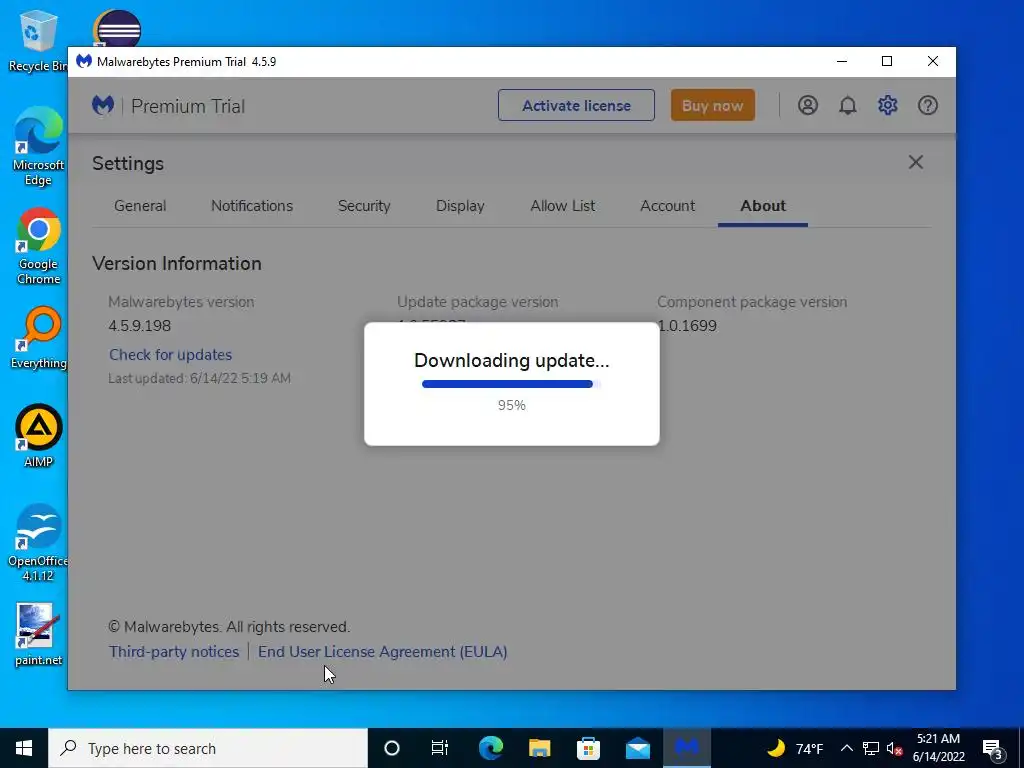Click the taskbar search box
Viewport: 1024px width, 768px height.
(x=208, y=748)
